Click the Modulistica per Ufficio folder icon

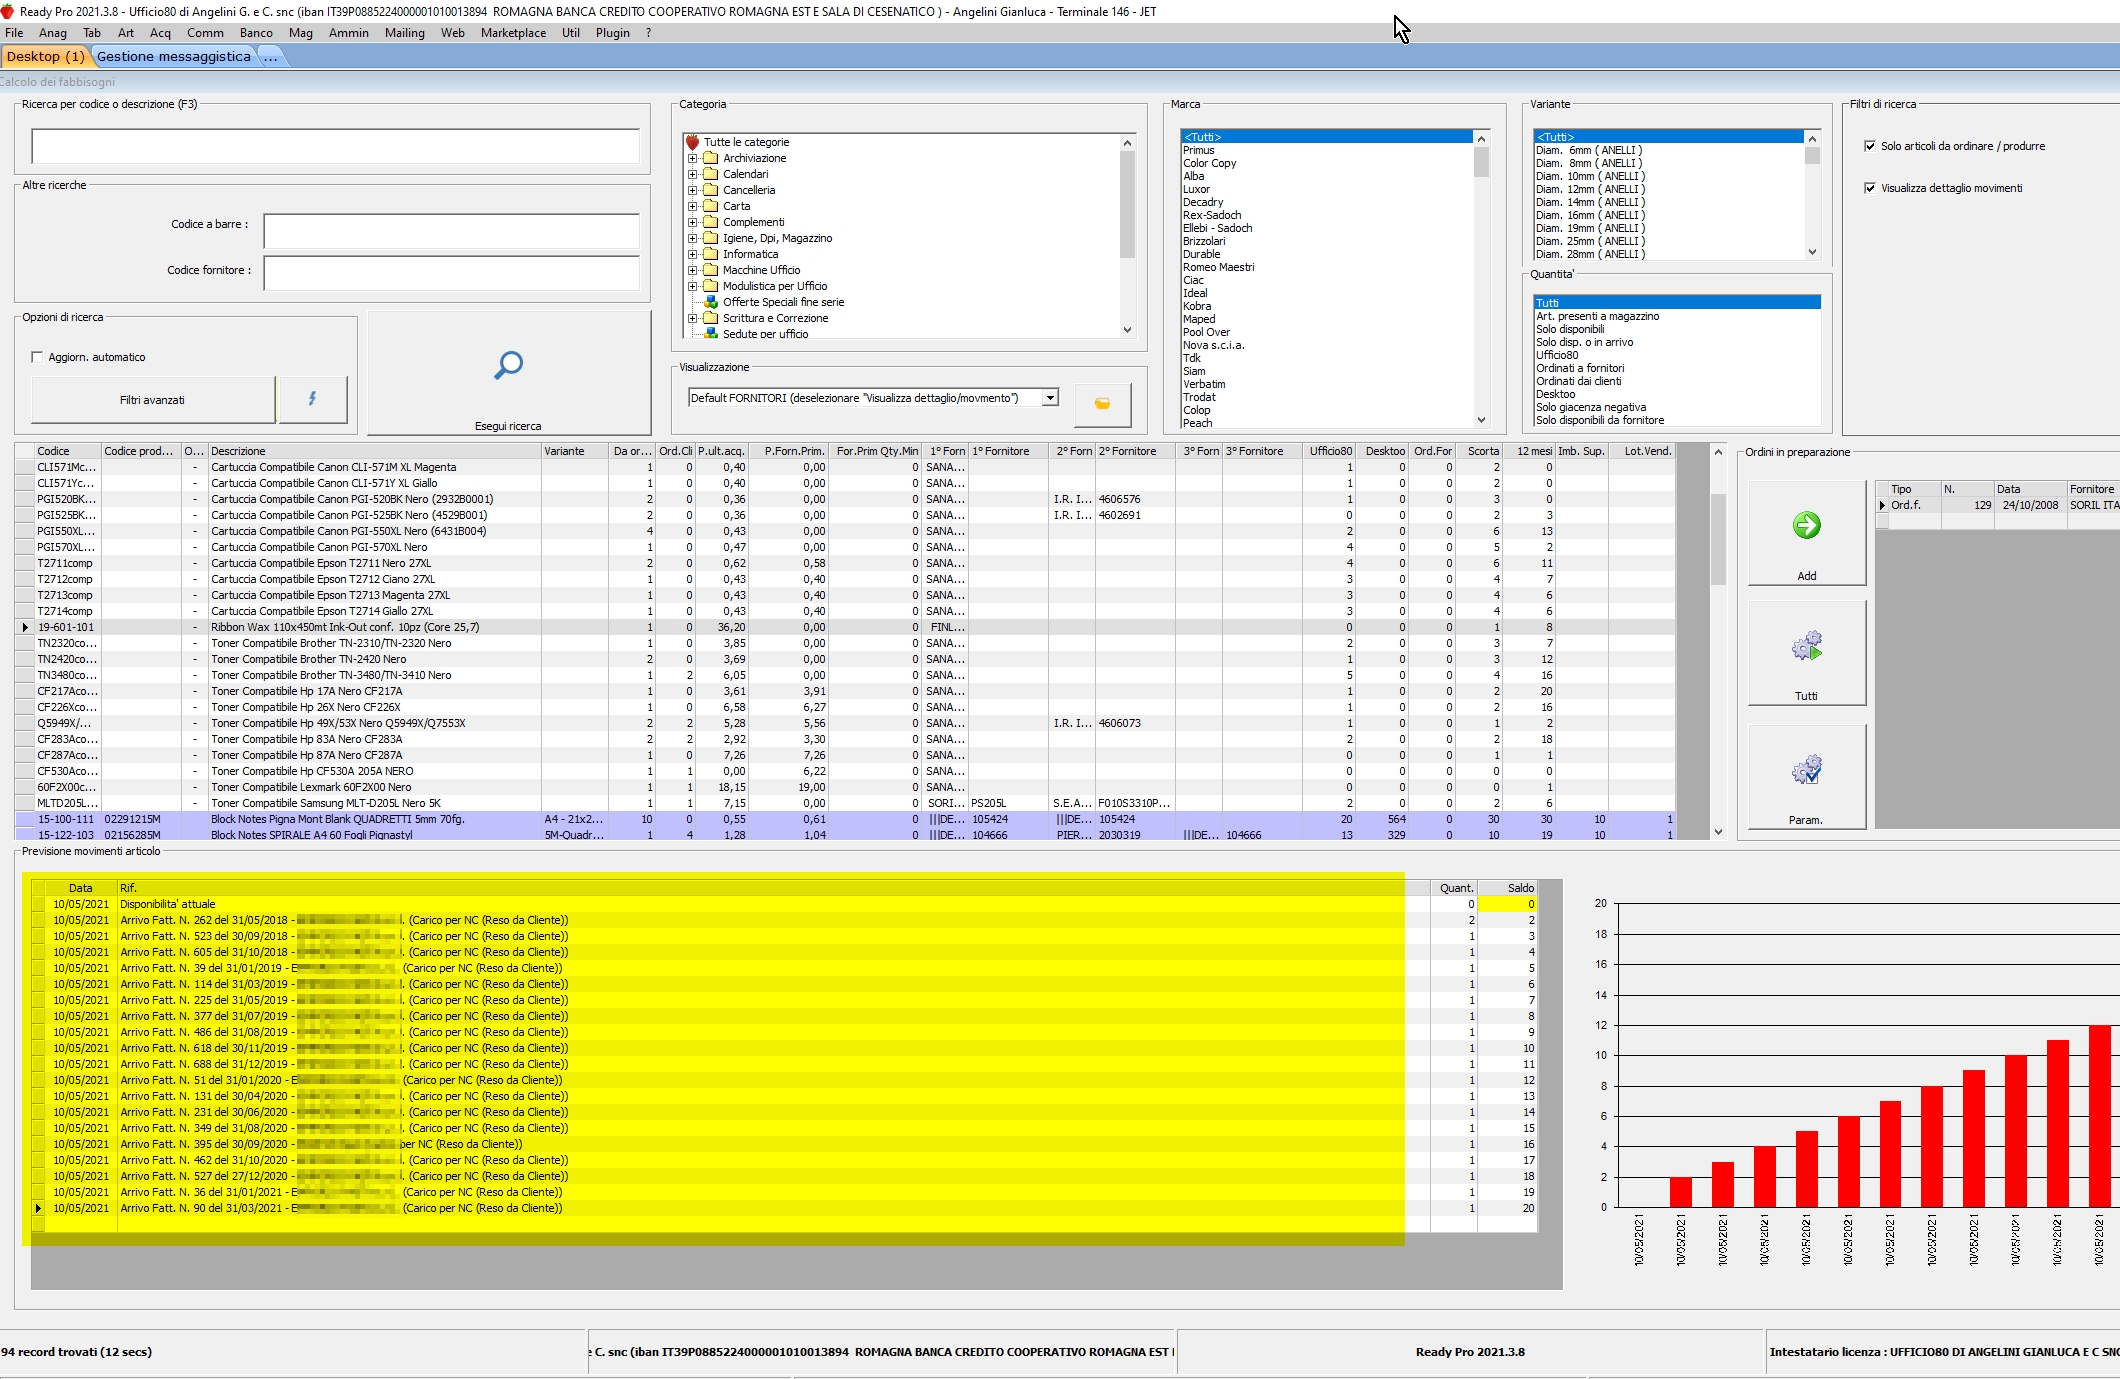[711, 286]
